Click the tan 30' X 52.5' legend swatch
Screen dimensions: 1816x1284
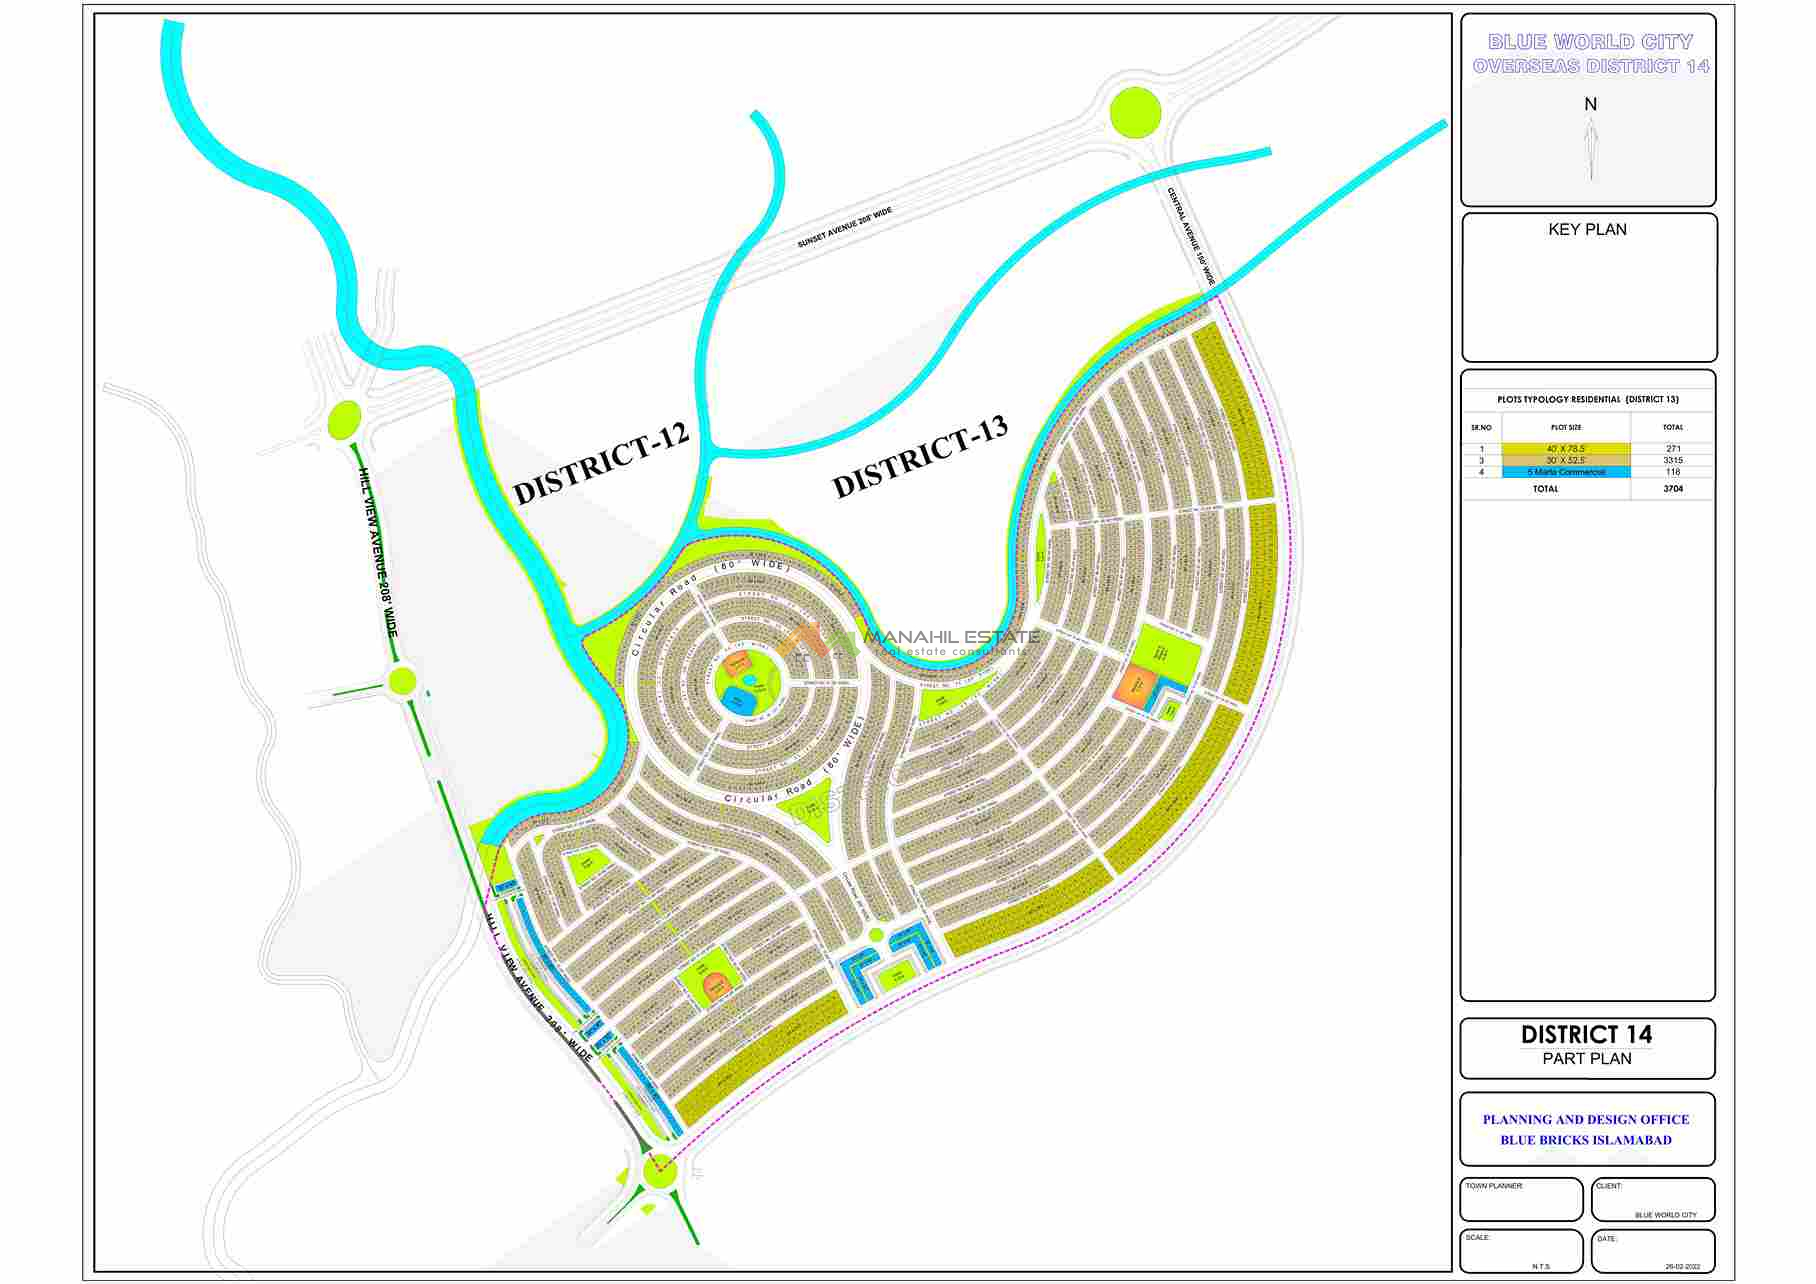click(1566, 460)
